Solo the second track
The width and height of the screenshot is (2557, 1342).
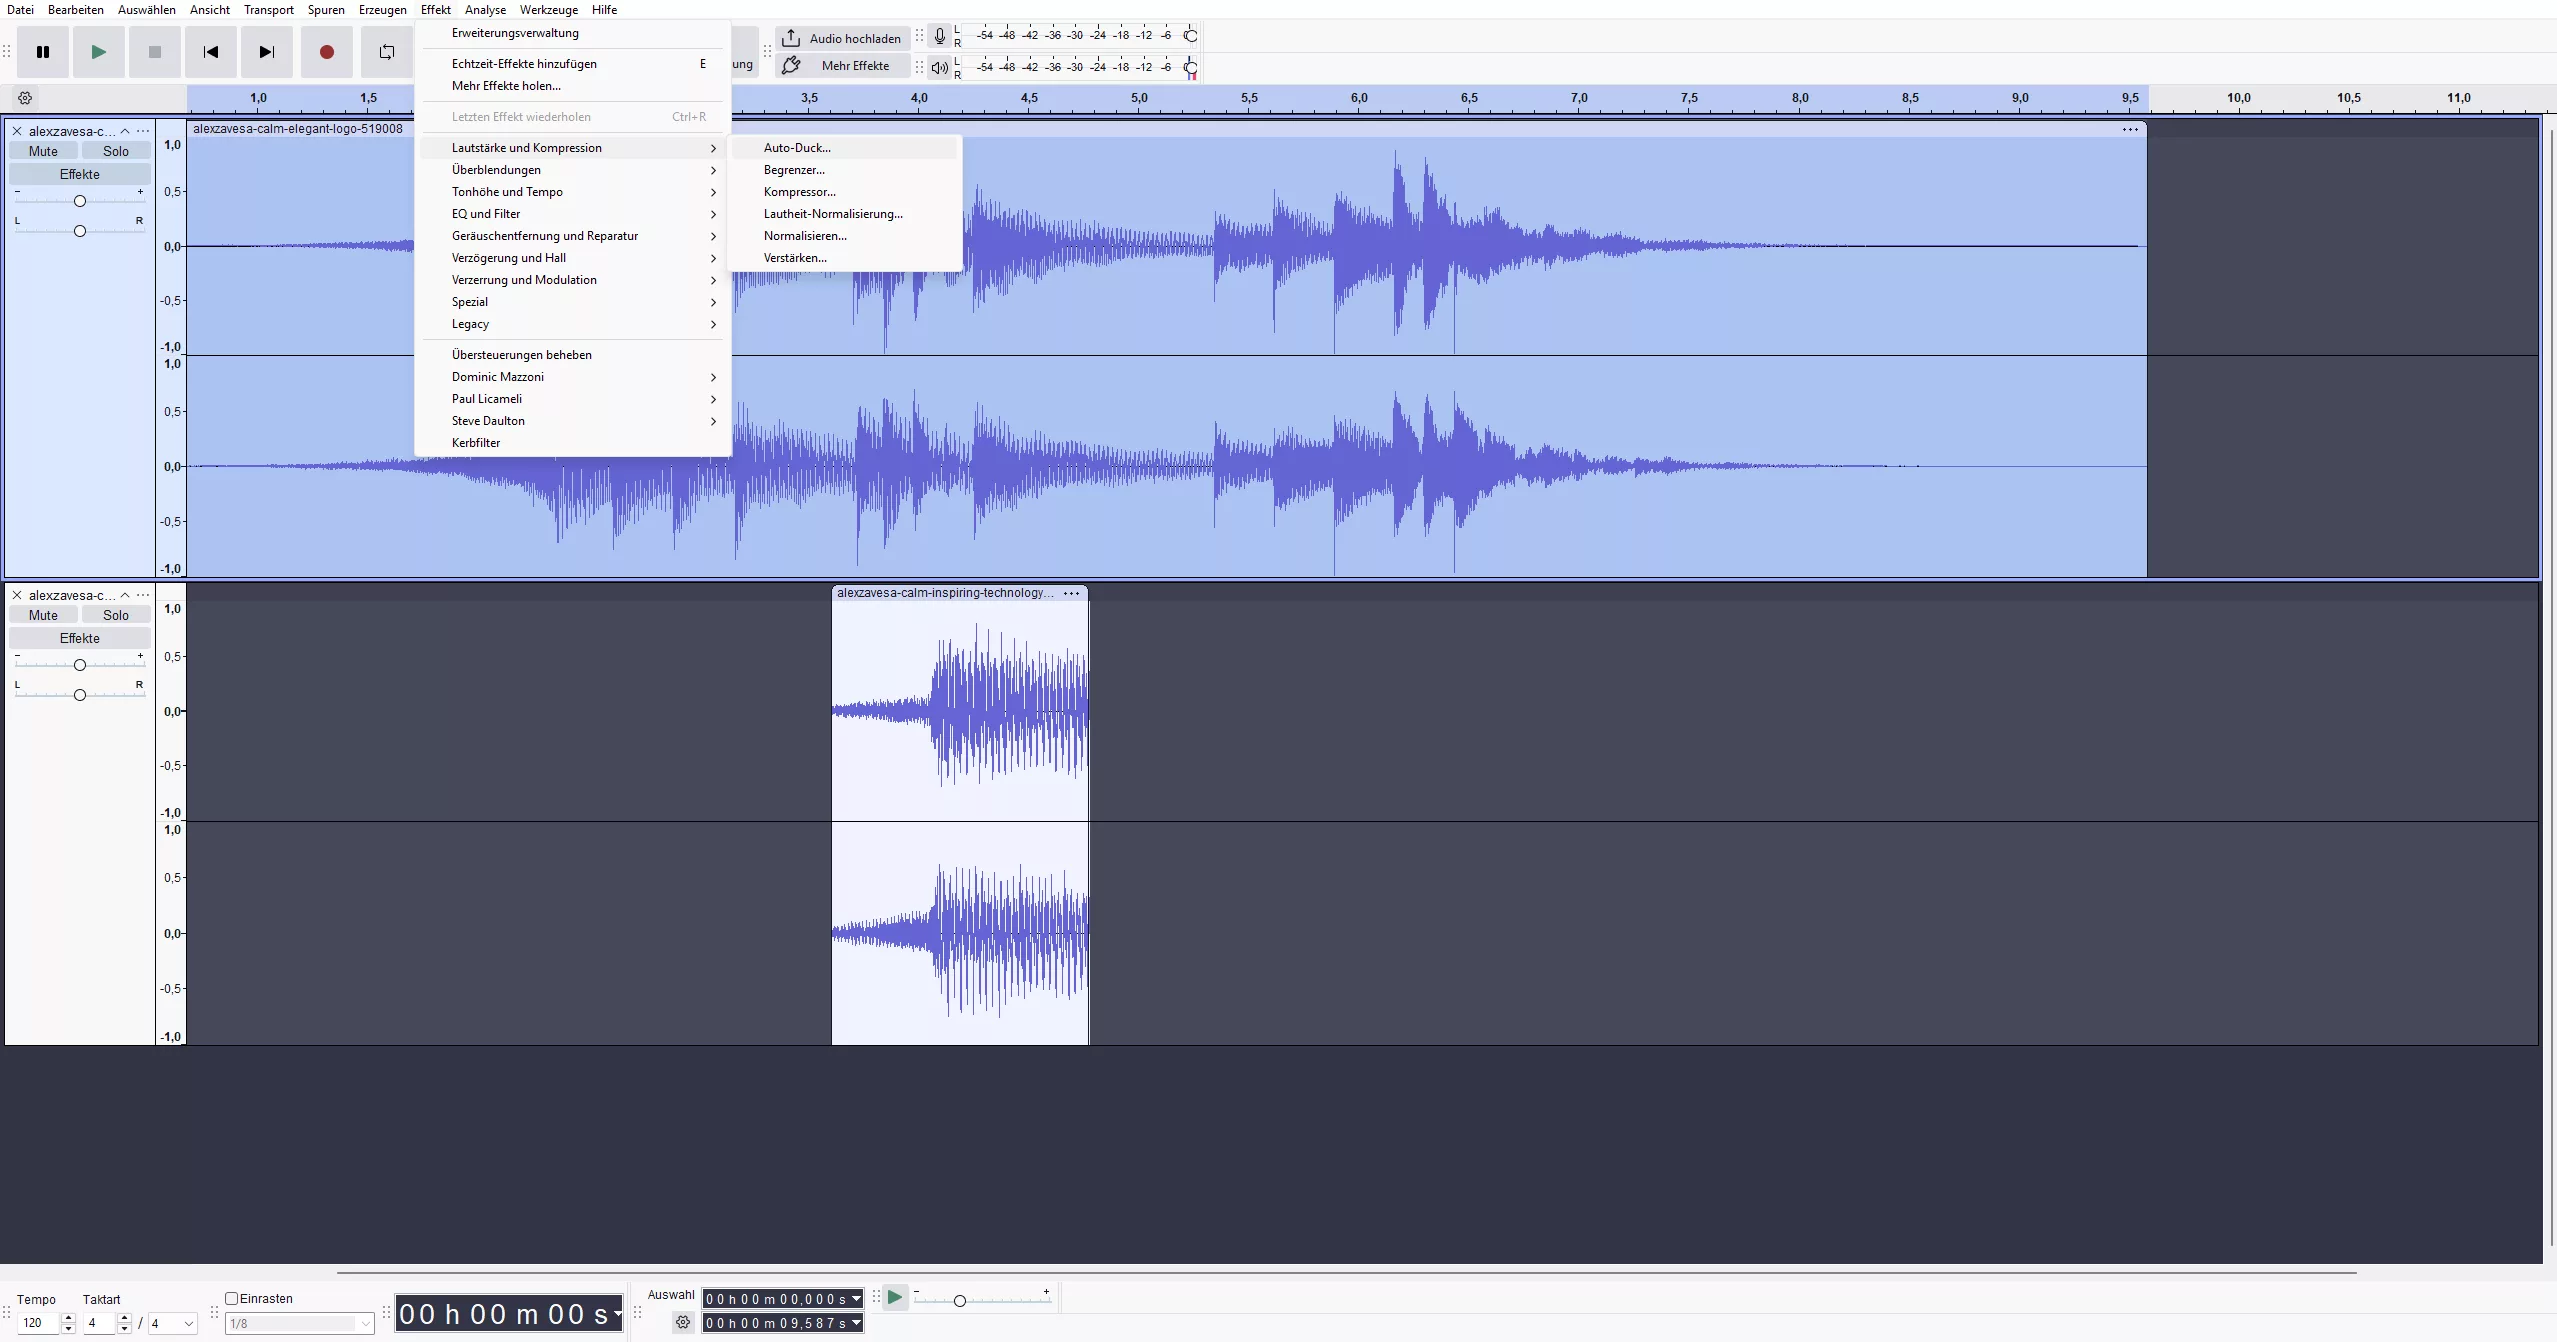[x=116, y=615]
